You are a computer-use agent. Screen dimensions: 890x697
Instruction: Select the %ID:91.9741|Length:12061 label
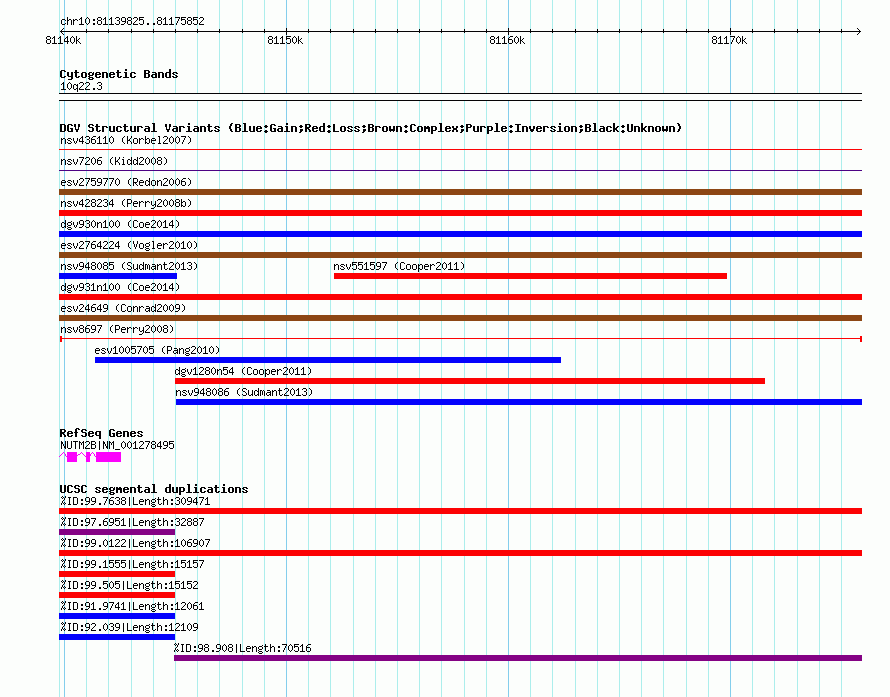pos(132,607)
